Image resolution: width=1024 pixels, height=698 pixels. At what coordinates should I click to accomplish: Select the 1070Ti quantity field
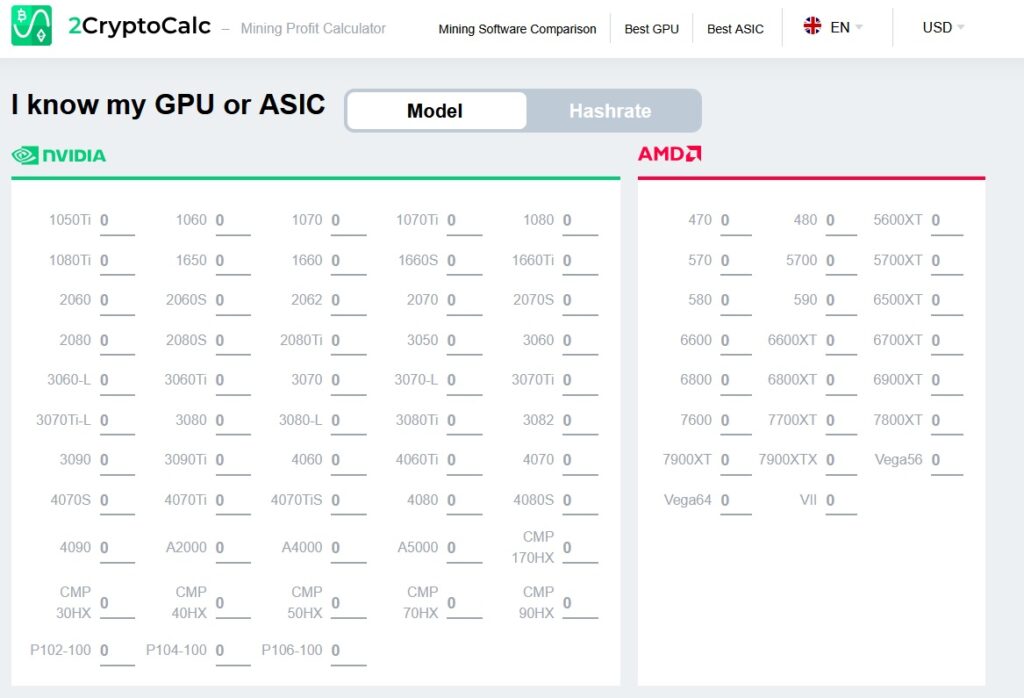pos(464,221)
